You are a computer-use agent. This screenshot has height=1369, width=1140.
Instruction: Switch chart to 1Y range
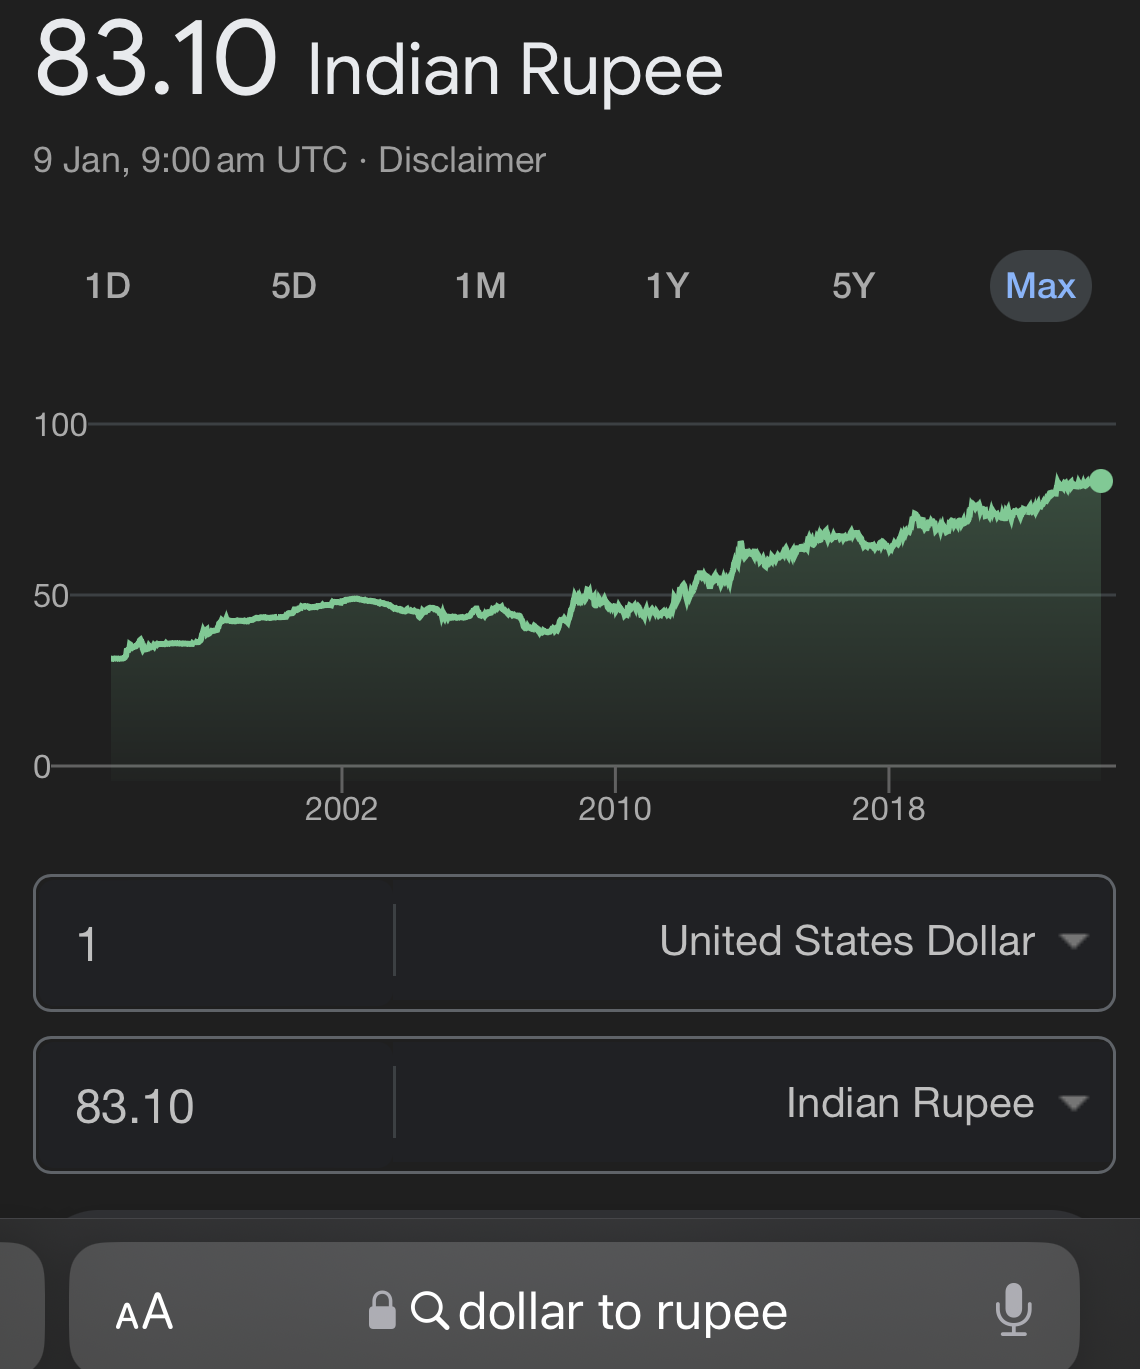[x=667, y=286]
